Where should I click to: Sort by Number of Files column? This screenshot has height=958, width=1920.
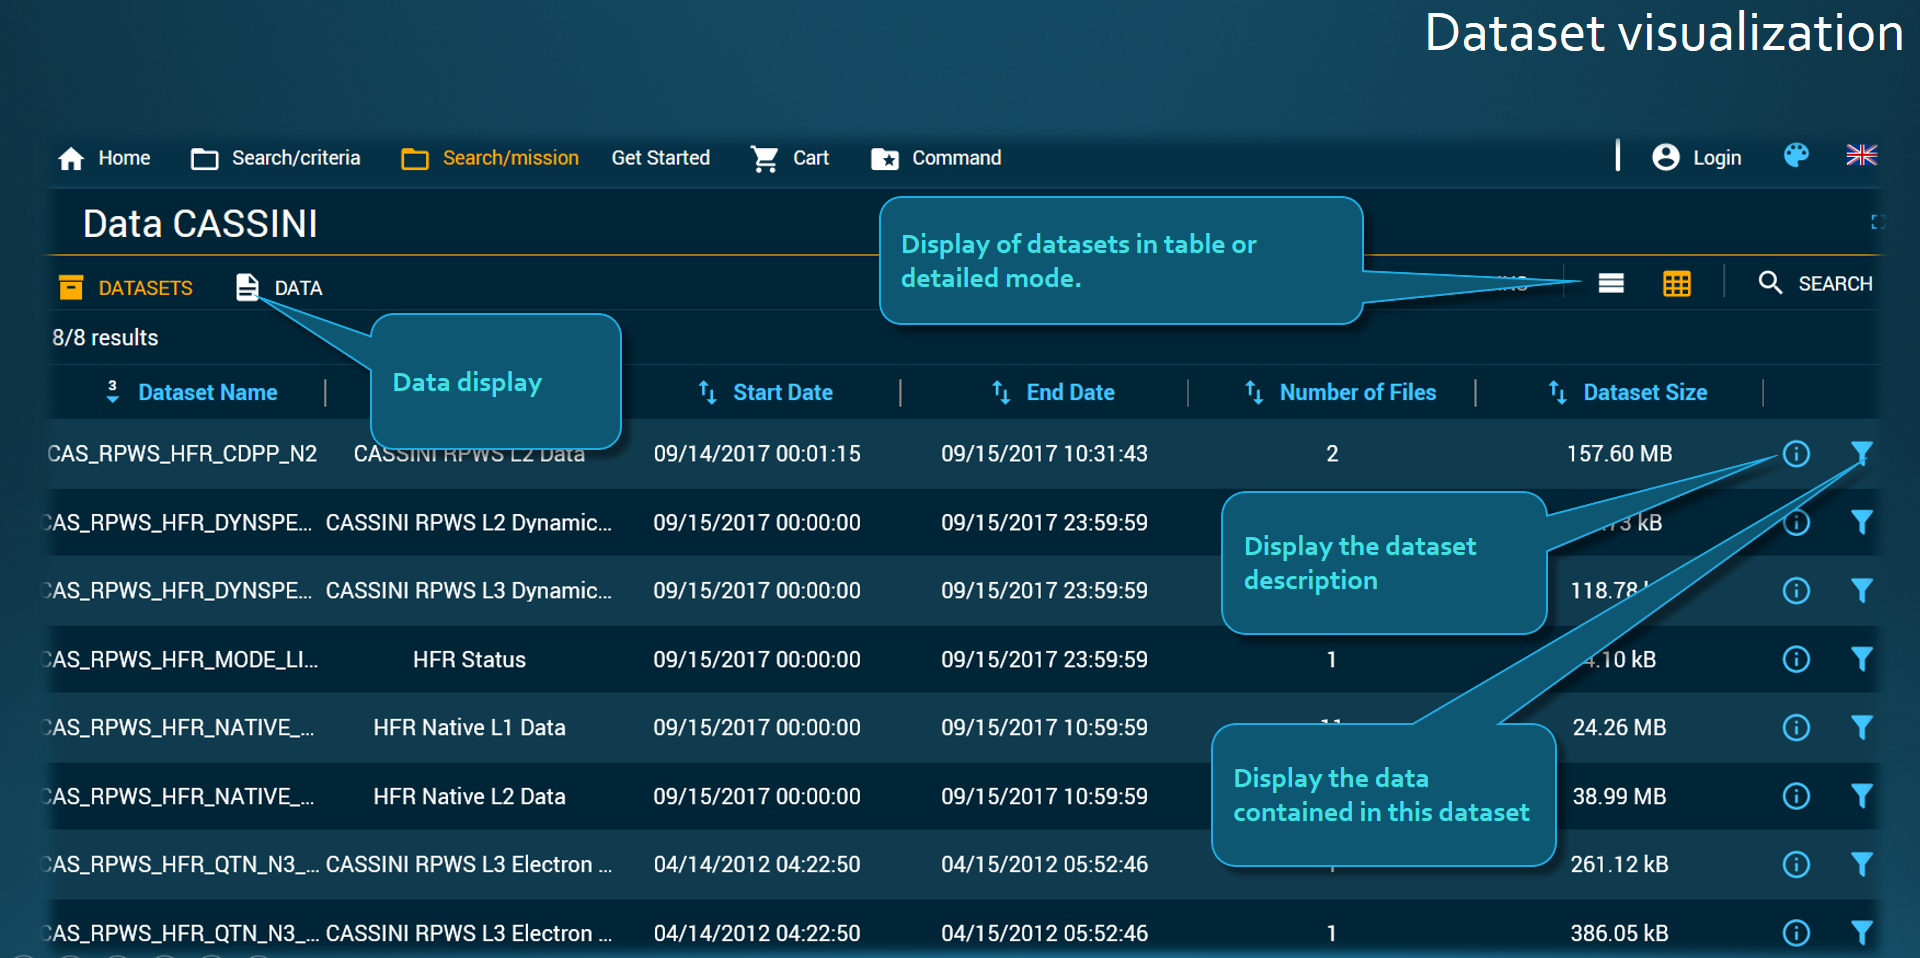pos(1340,392)
